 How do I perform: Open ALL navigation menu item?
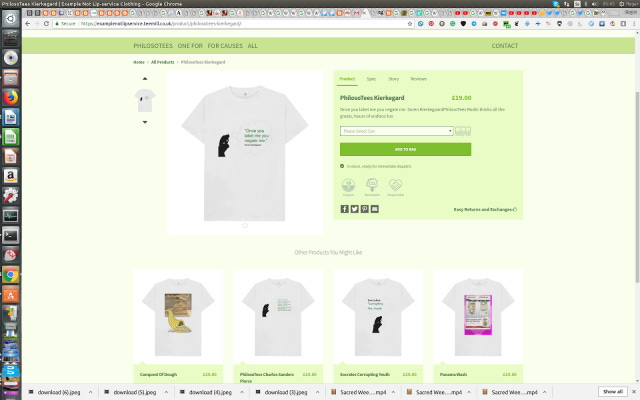click(x=253, y=46)
